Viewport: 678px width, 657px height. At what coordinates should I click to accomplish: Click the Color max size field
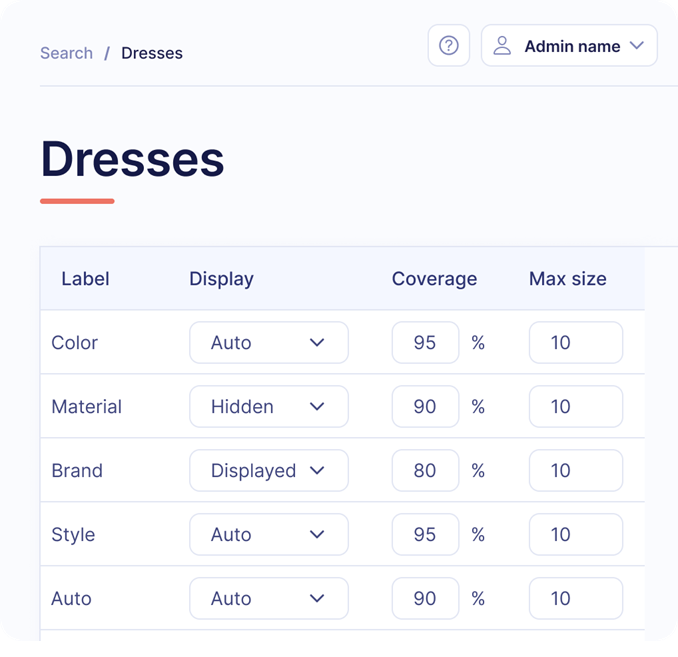pyautogui.click(x=575, y=343)
